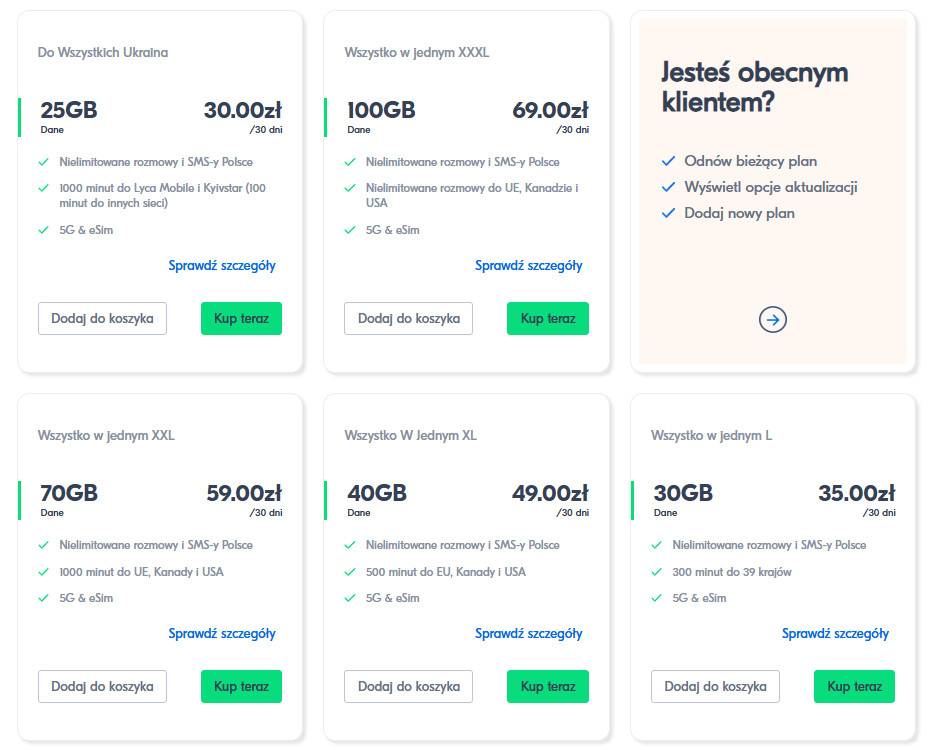Click green checkmark next to '300 minut do 39 krajów'
Screen dimensions: 935x750
pos(657,572)
